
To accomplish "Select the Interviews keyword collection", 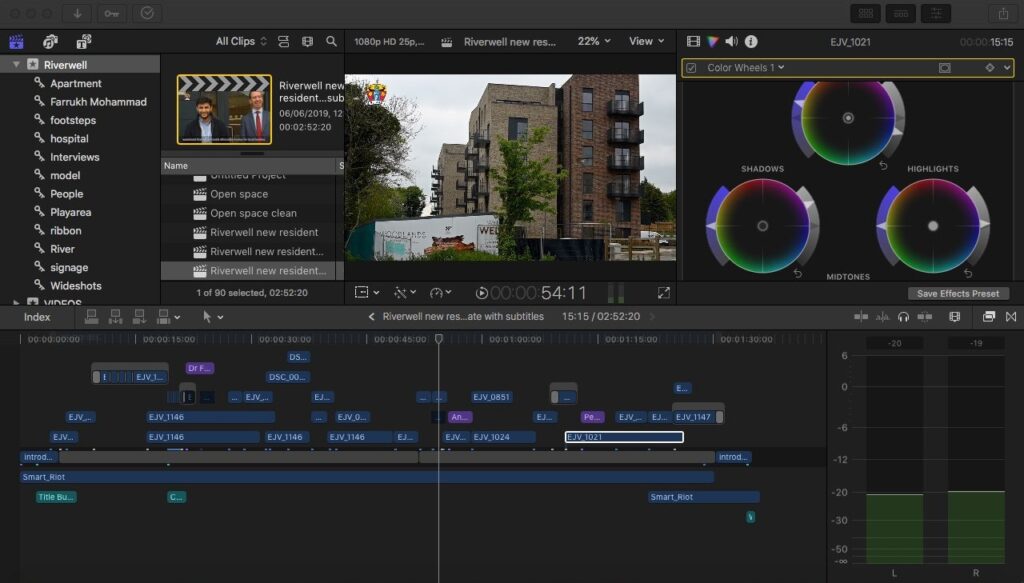I will point(74,157).
